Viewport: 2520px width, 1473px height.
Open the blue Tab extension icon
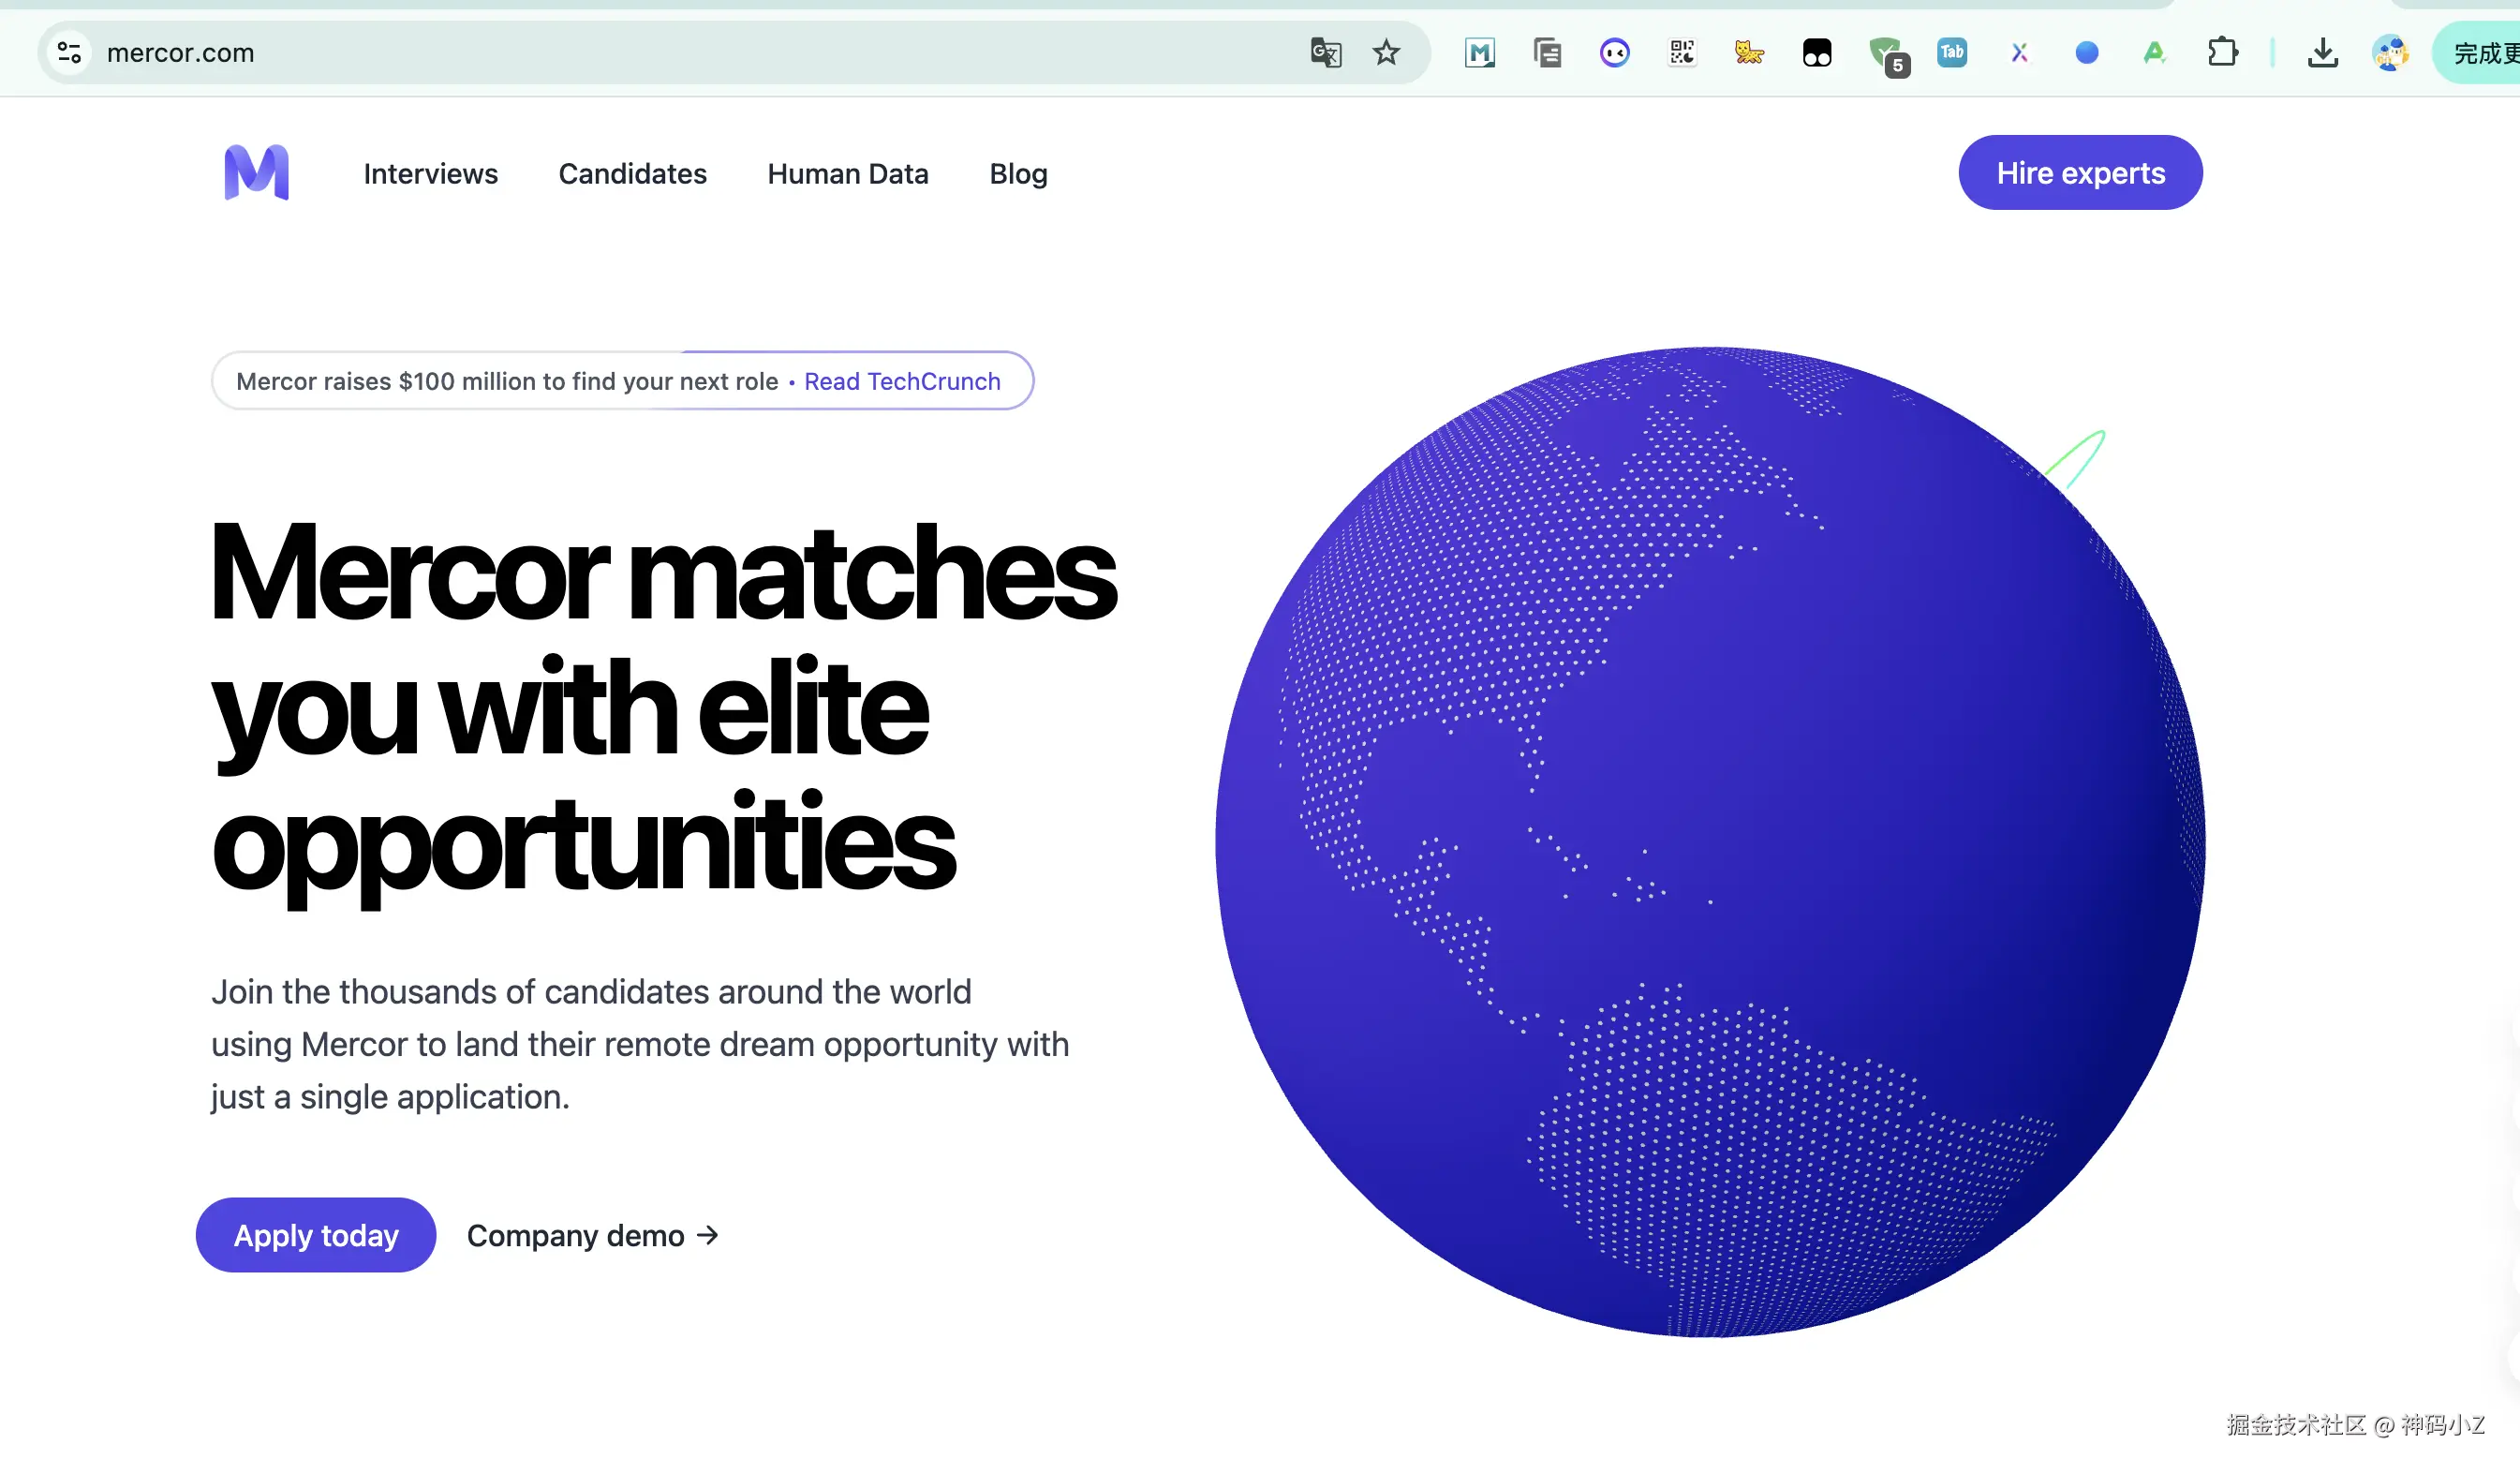(x=1951, y=52)
